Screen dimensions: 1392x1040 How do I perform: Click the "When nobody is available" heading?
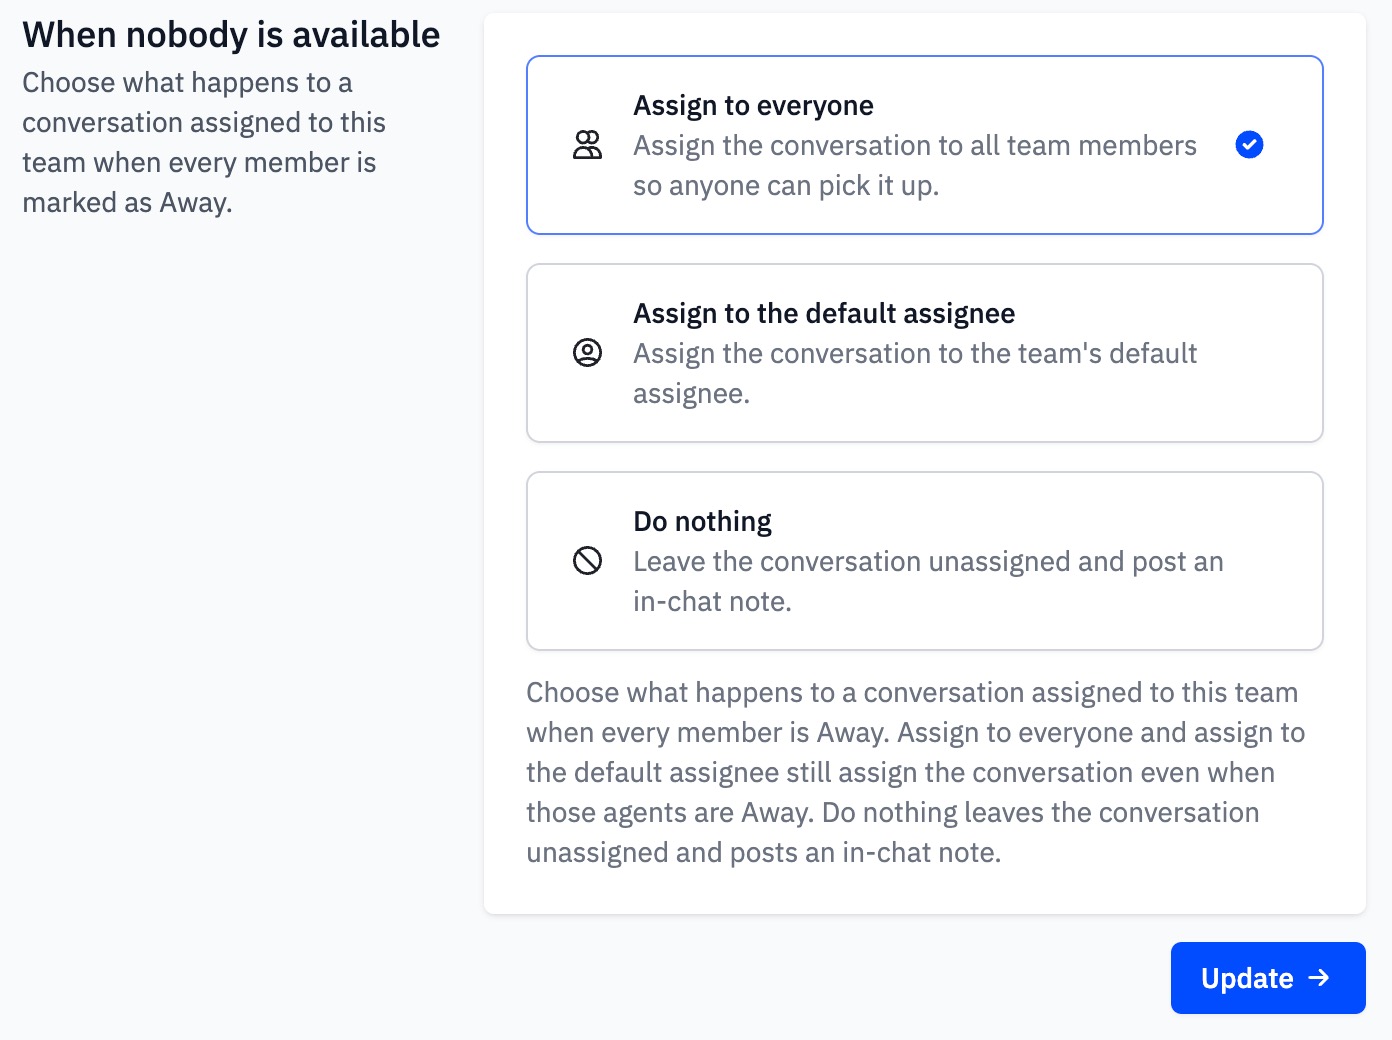point(231,35)
